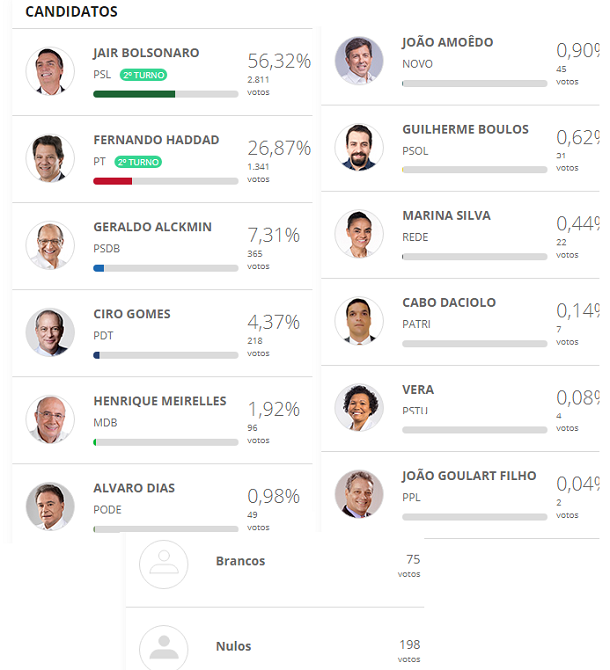Click Guilherme Boulos' portrait
610x670 pixels.
coord(359,147)
